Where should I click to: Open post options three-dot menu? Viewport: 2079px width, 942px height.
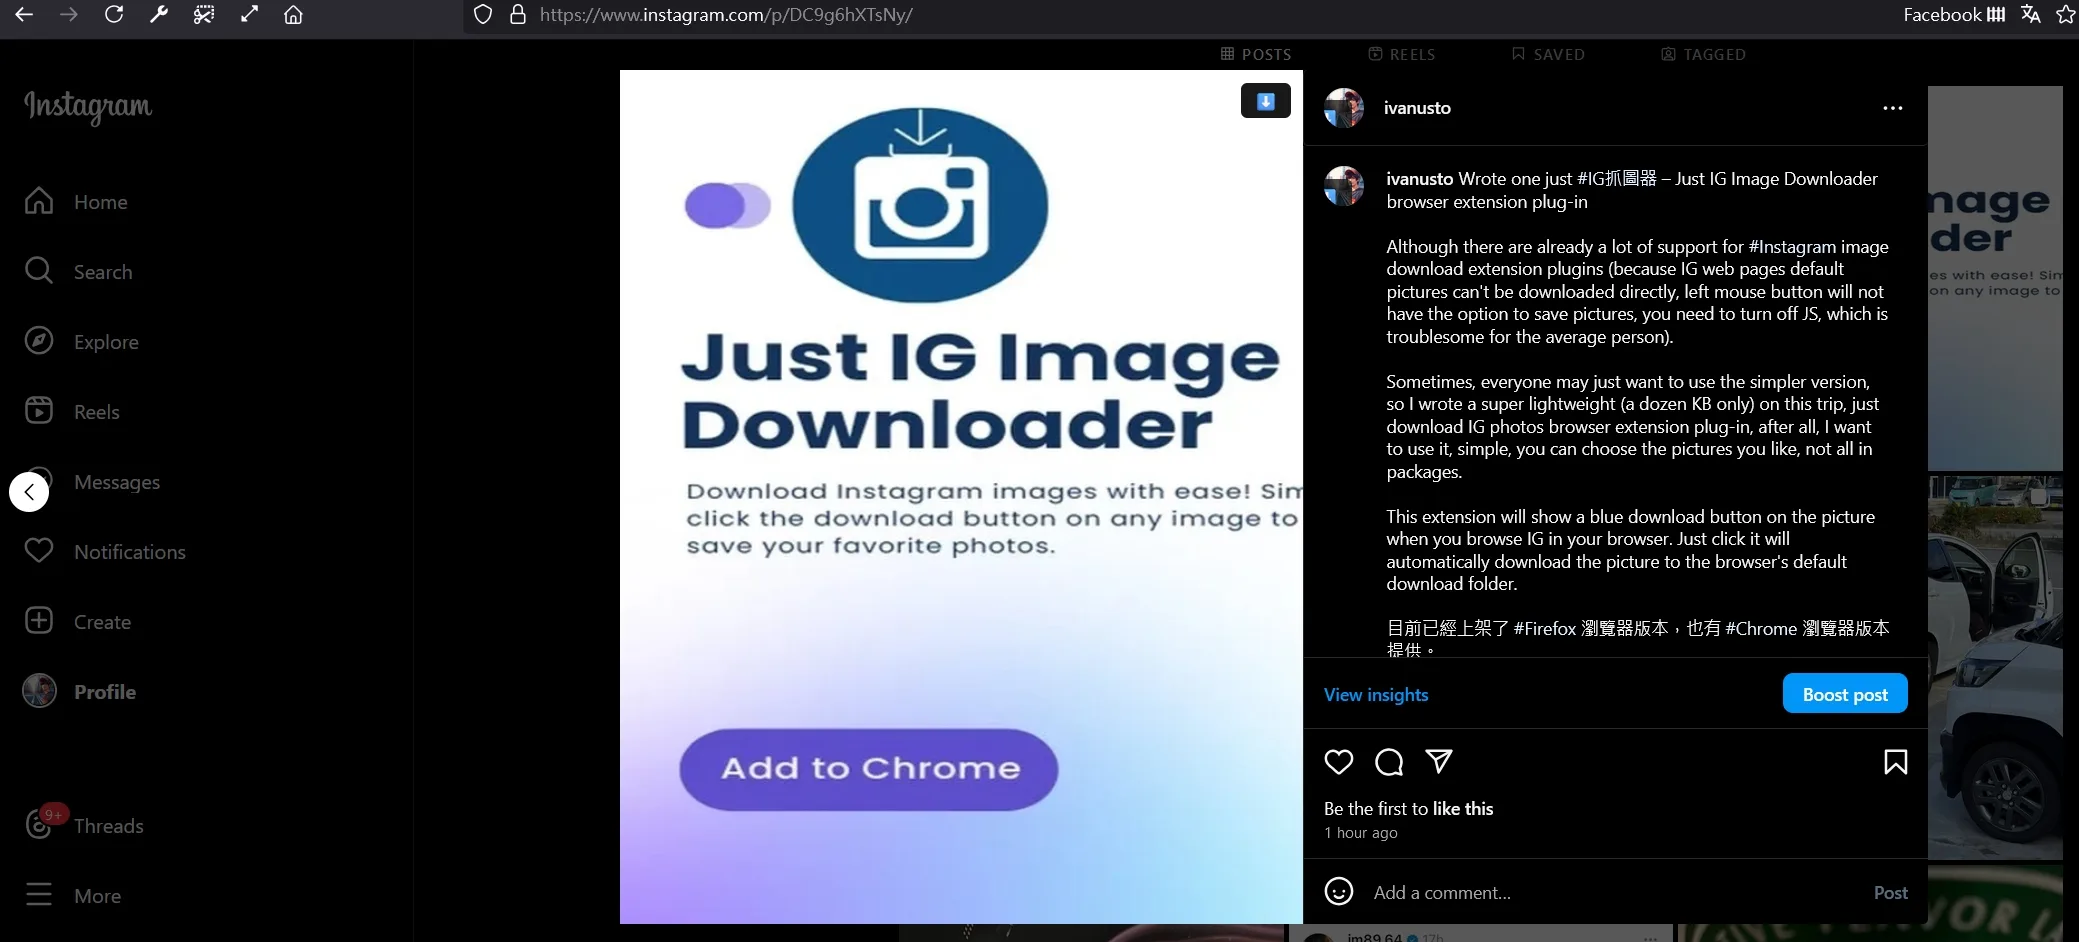point(1892,108)
